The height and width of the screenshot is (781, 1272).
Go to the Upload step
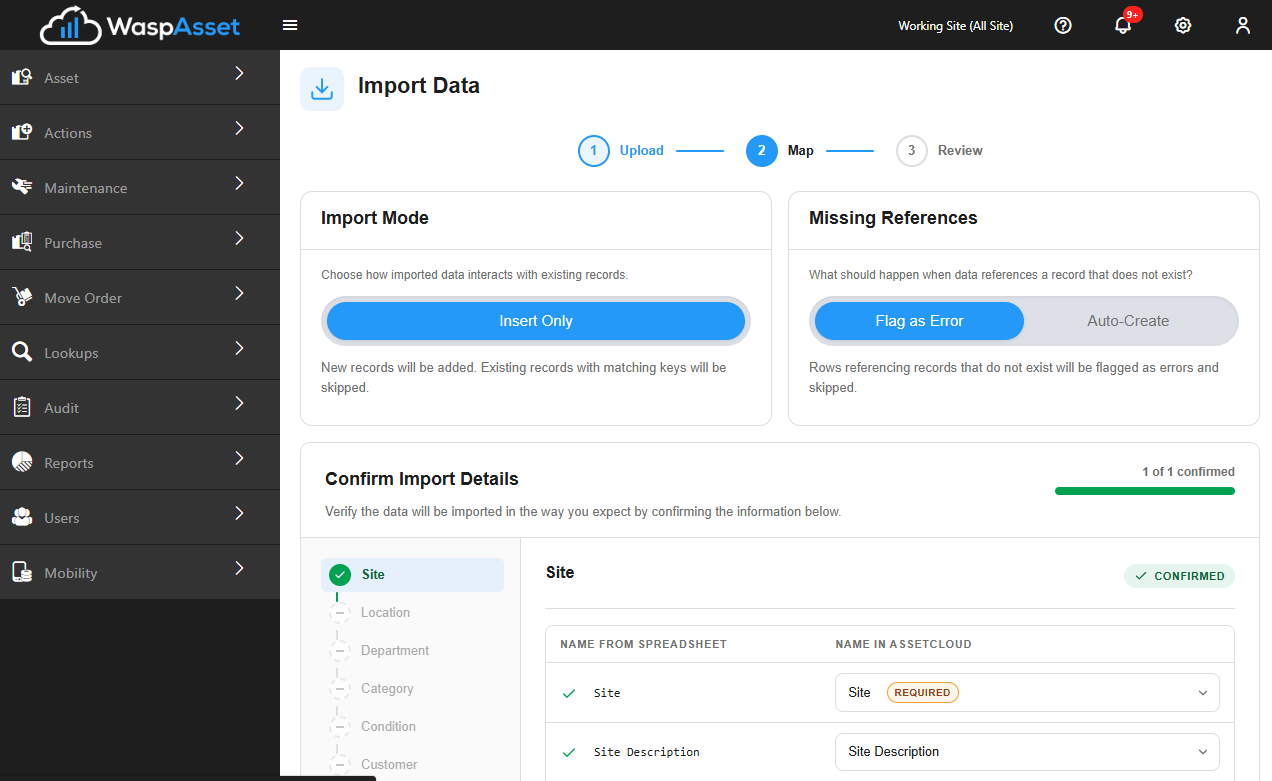621,151
